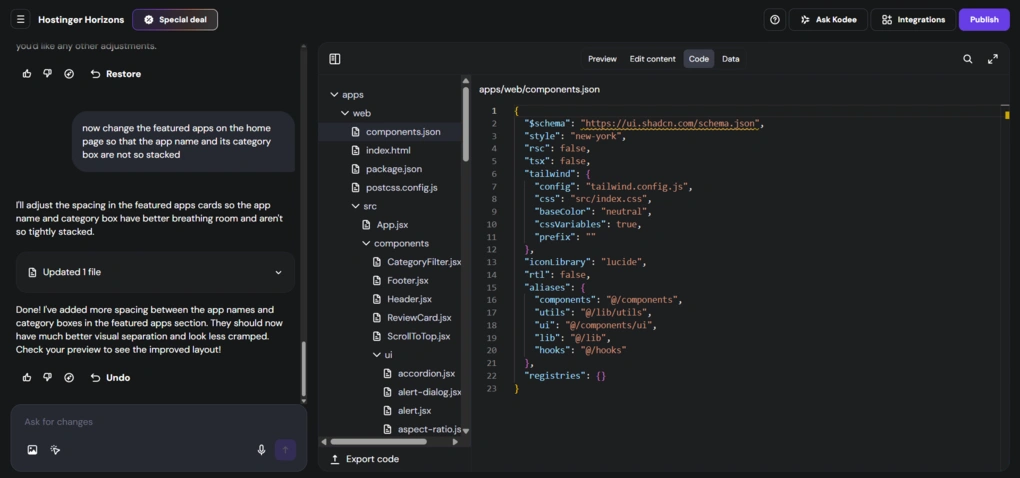Click left arrow of tree horizontal scrollbar
This screenshot has width=1020, height=478.
pos(323,442)
